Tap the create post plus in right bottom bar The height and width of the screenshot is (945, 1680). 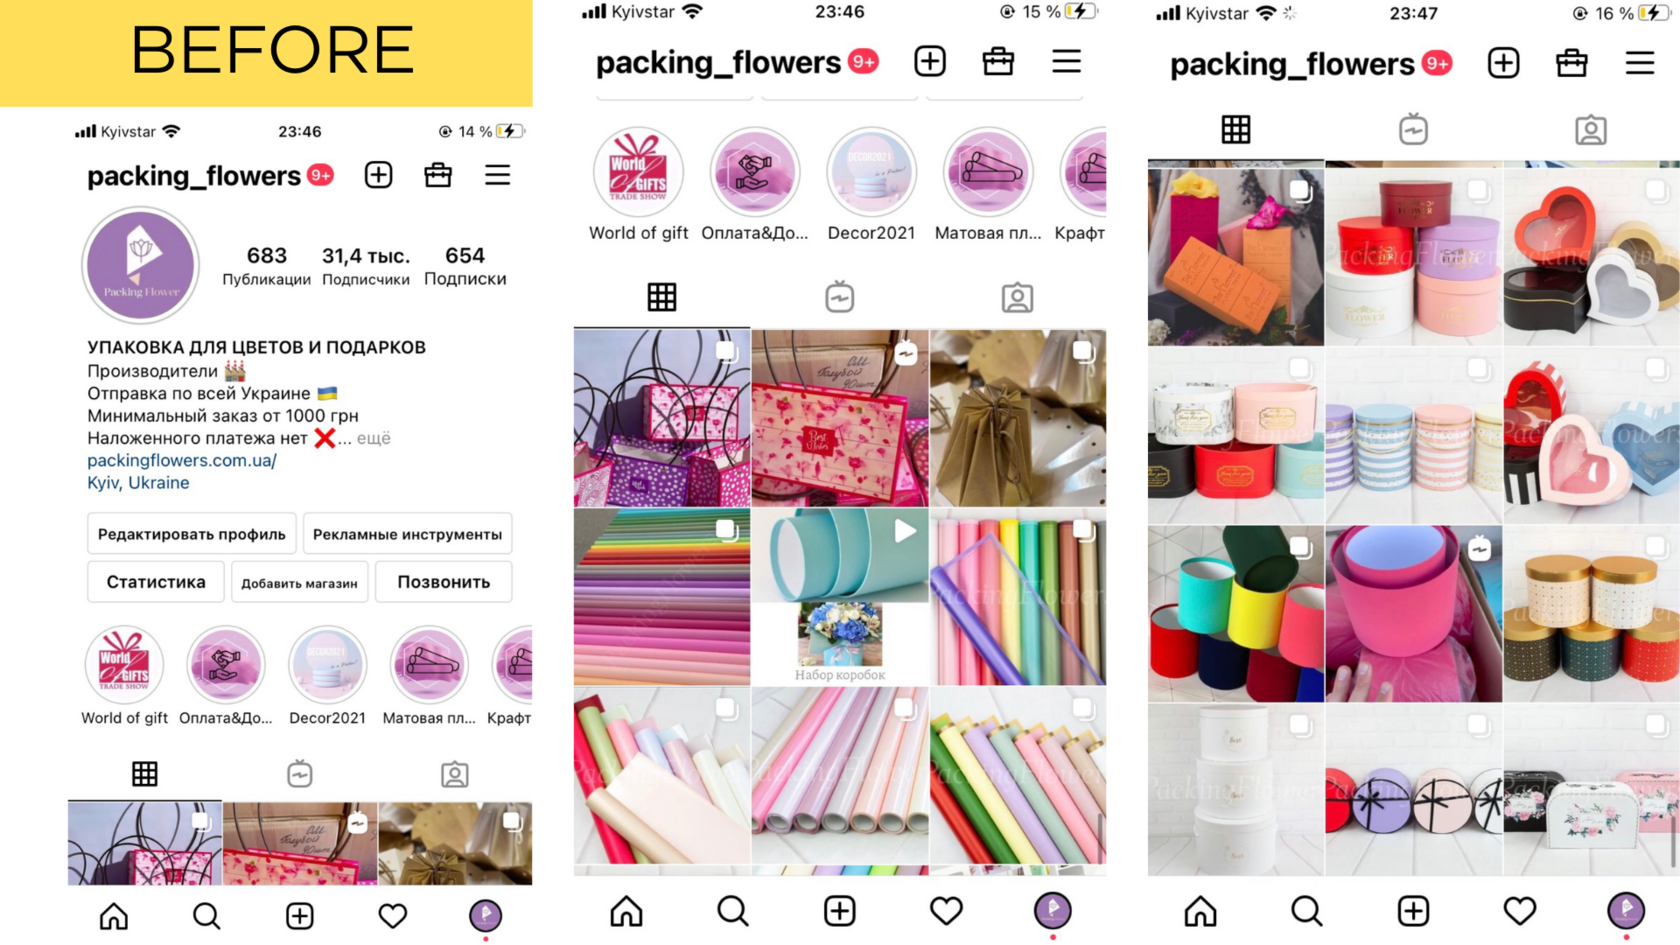[1413, 911]
